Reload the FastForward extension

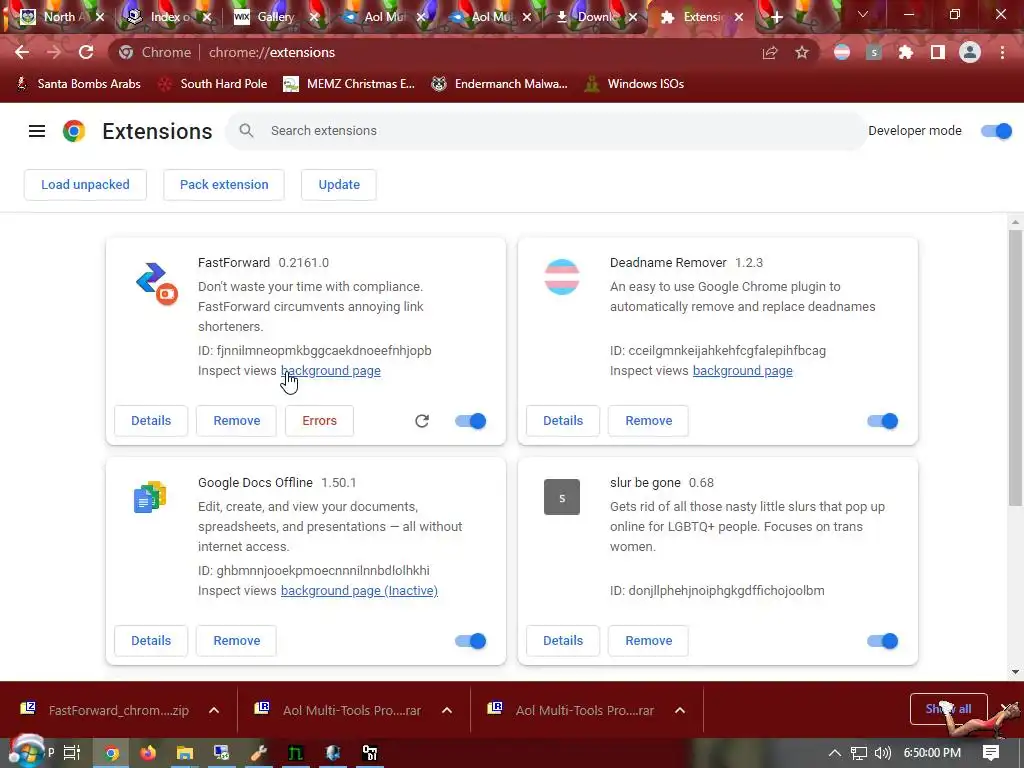pos(422,421)
